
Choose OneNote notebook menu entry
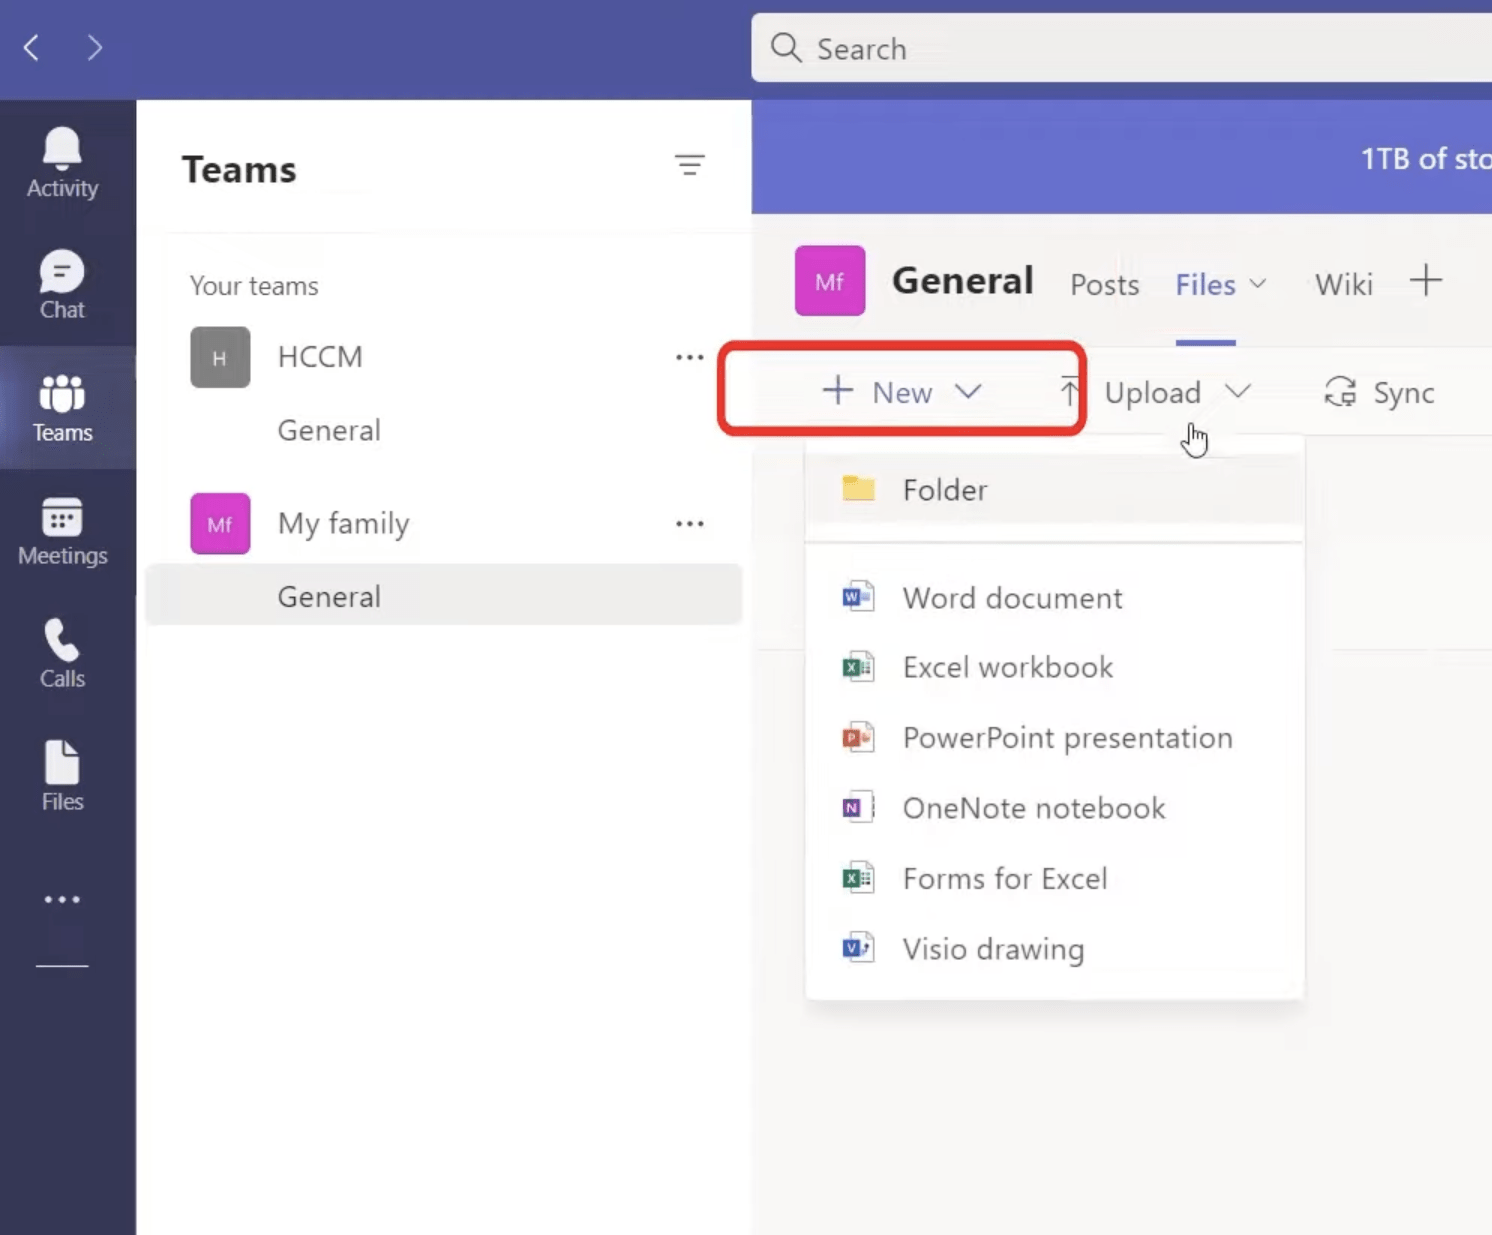1054,808
